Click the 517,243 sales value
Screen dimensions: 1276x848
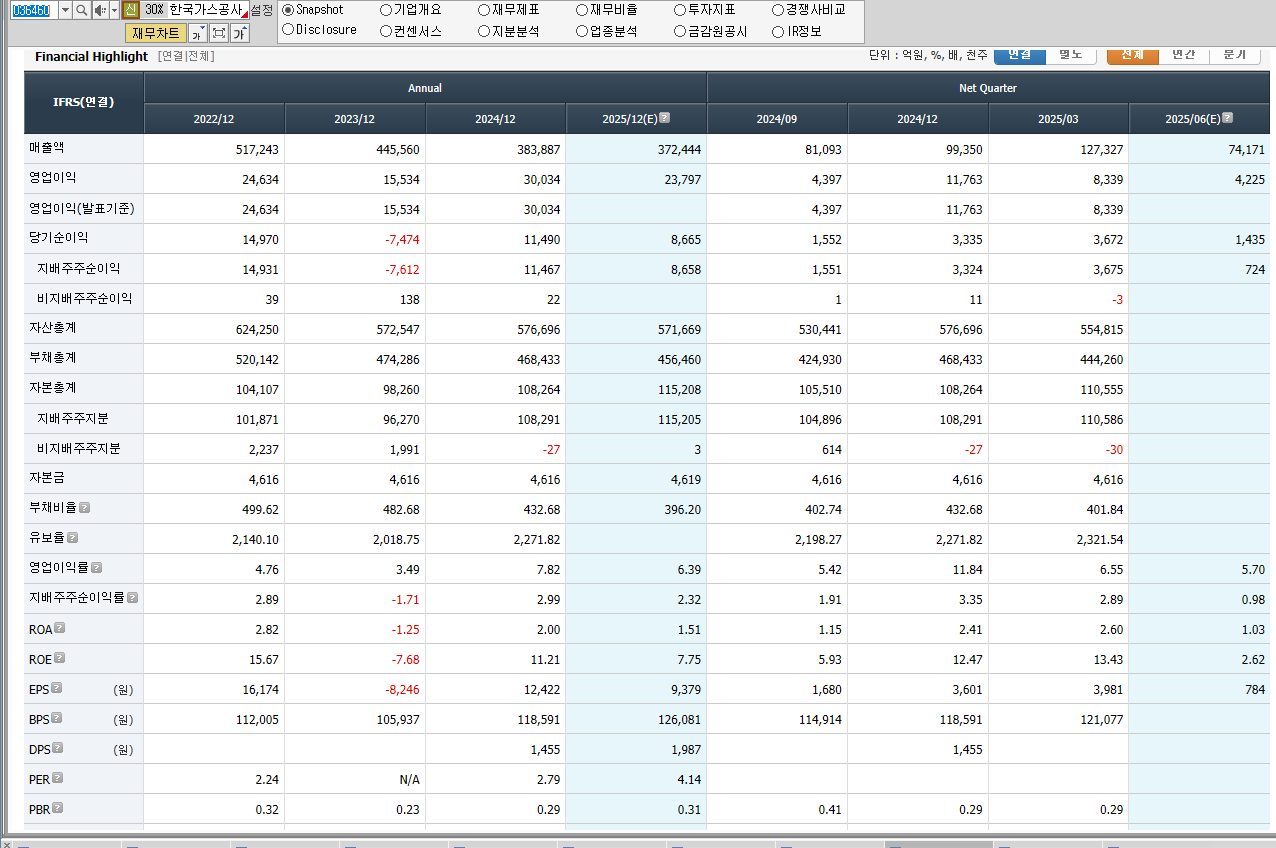coord(257,149)
